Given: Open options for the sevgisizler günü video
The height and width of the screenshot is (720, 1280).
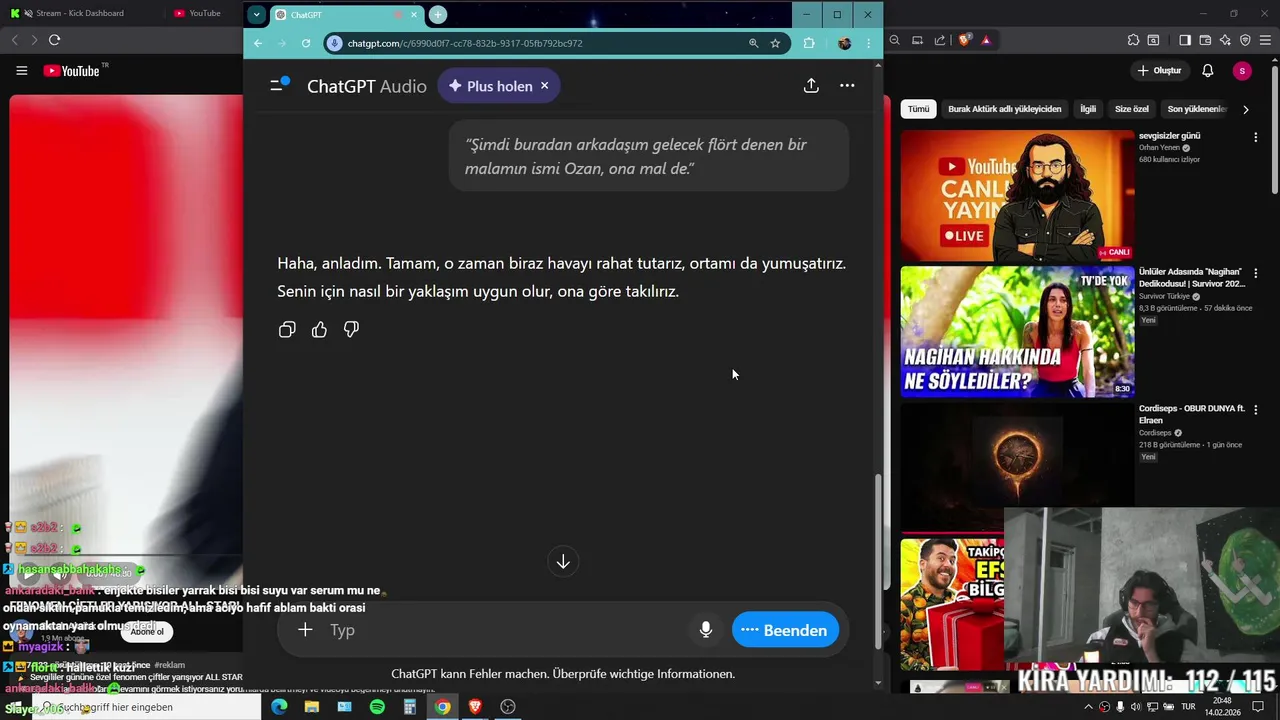Looking at the screenshot, I should pyautogui.click(x=1256, y=137).
